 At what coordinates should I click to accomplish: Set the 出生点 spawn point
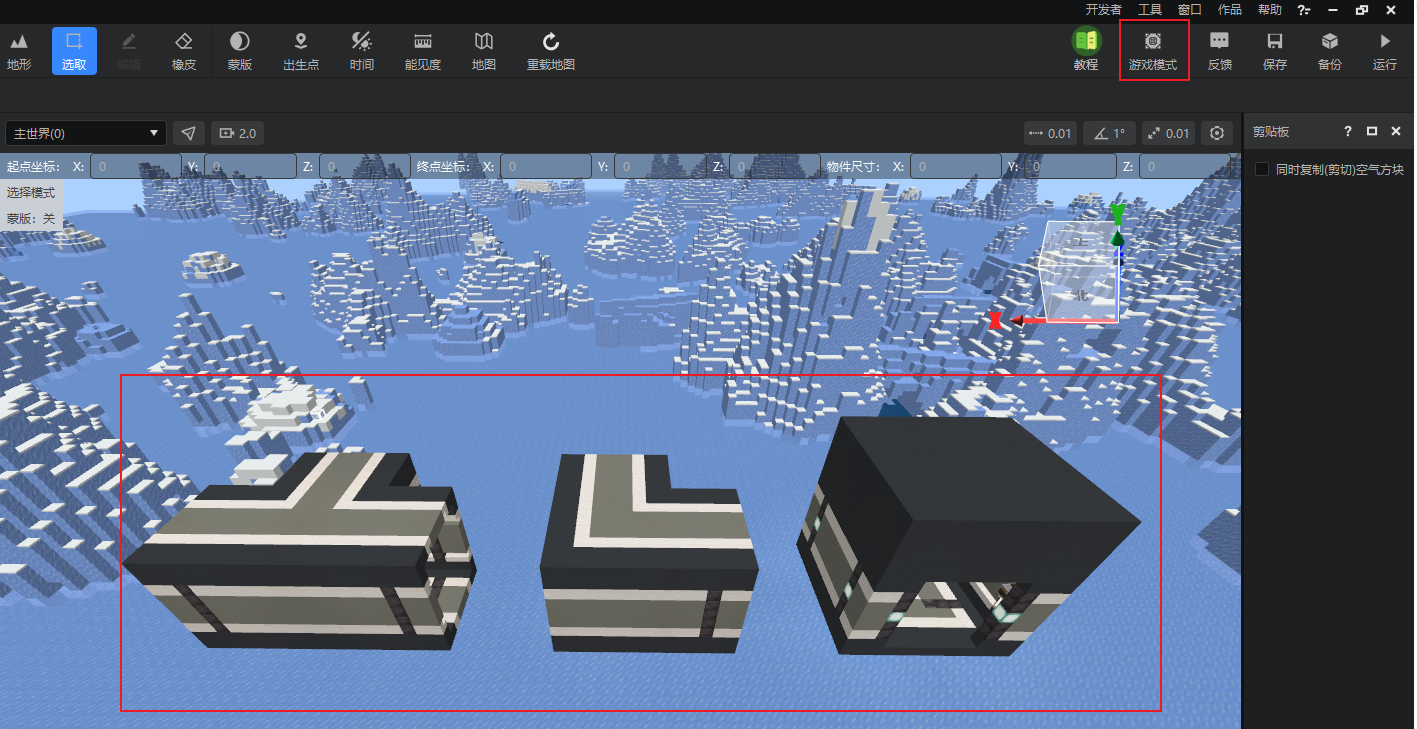(301, 51)
